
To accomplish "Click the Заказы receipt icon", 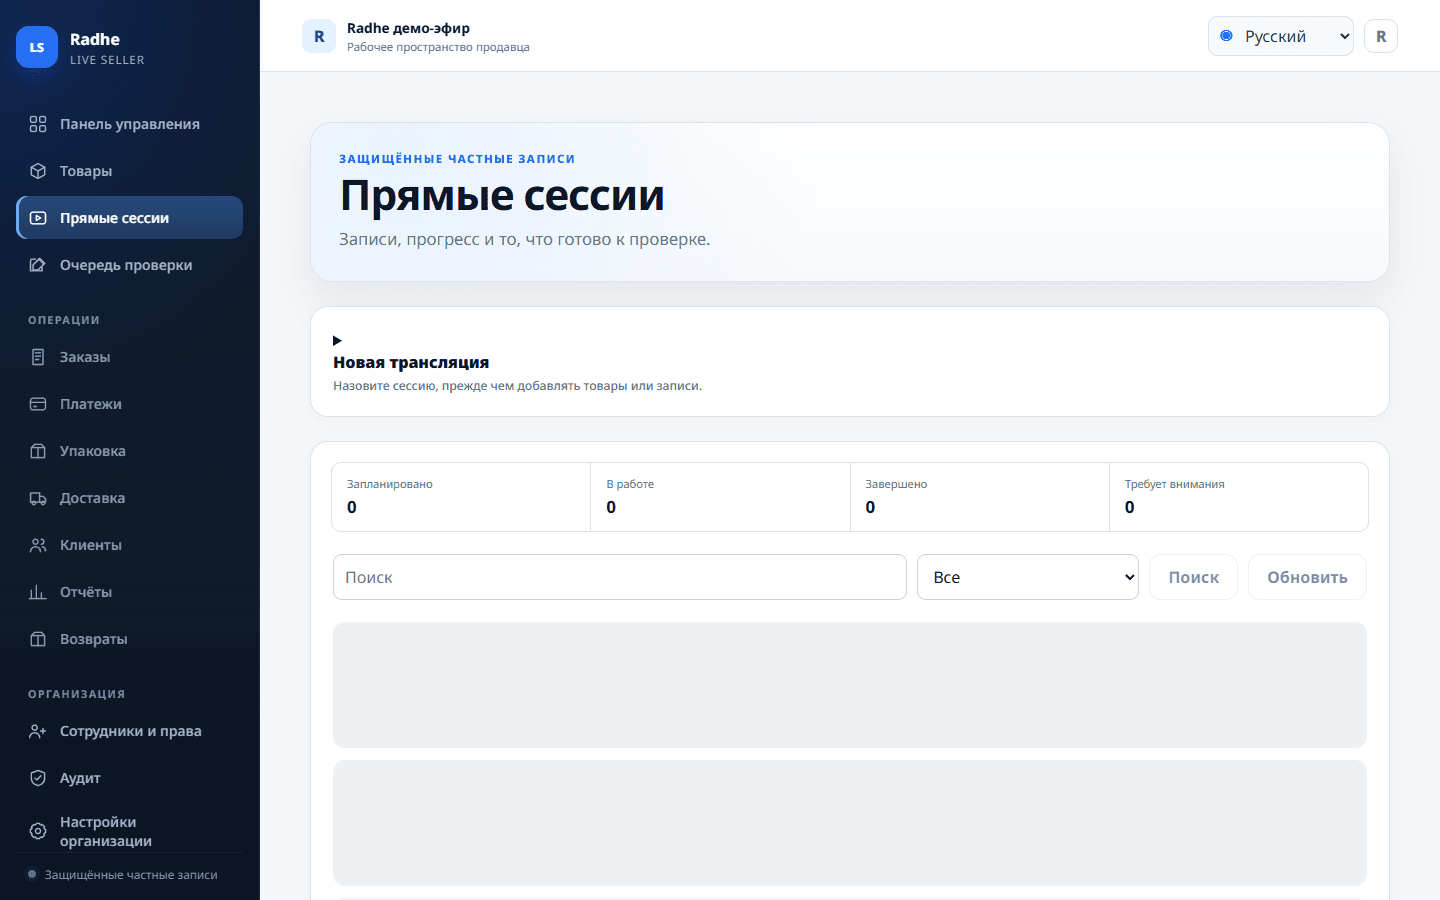I will point(38,357).
